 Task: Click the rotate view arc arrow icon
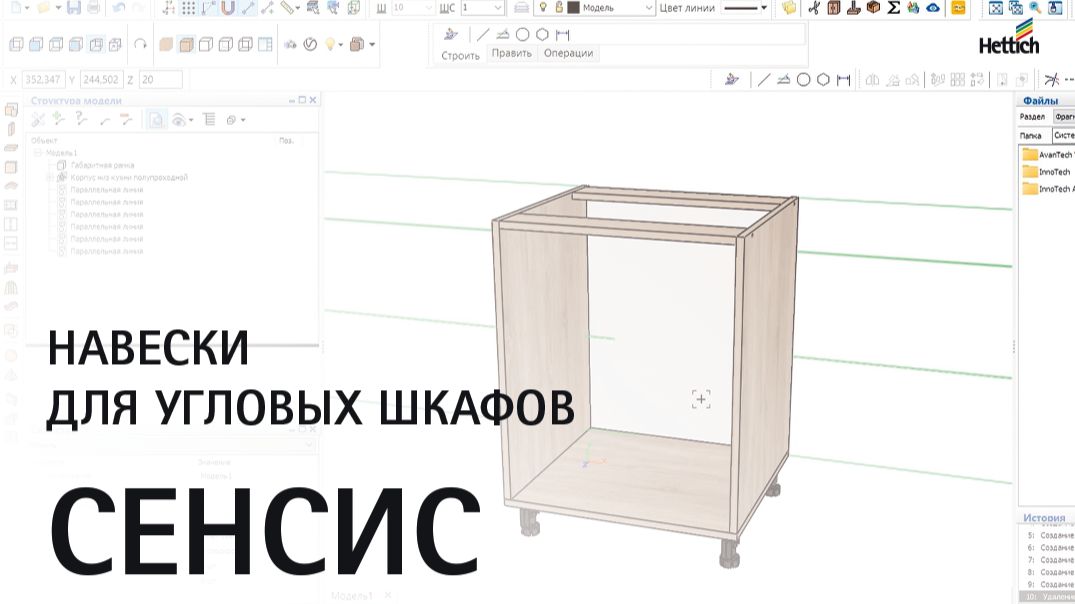141,45
